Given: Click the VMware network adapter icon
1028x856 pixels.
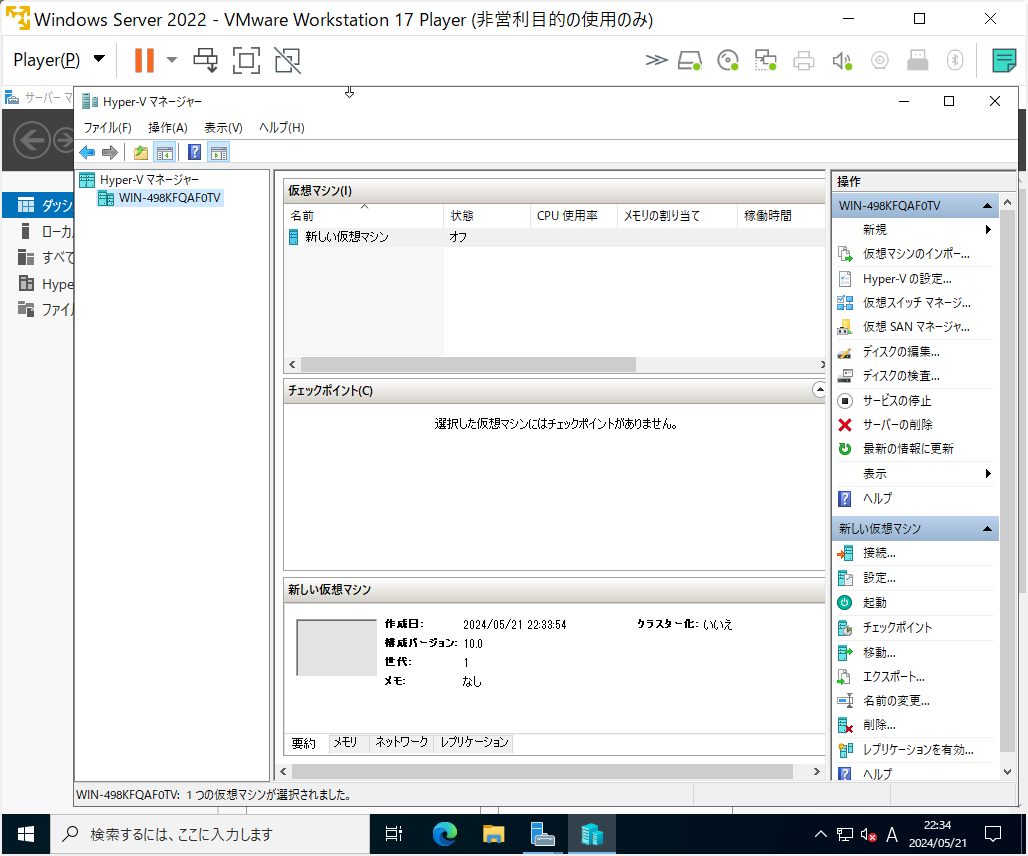Looking at the screenshot, I should click(765, 60).
